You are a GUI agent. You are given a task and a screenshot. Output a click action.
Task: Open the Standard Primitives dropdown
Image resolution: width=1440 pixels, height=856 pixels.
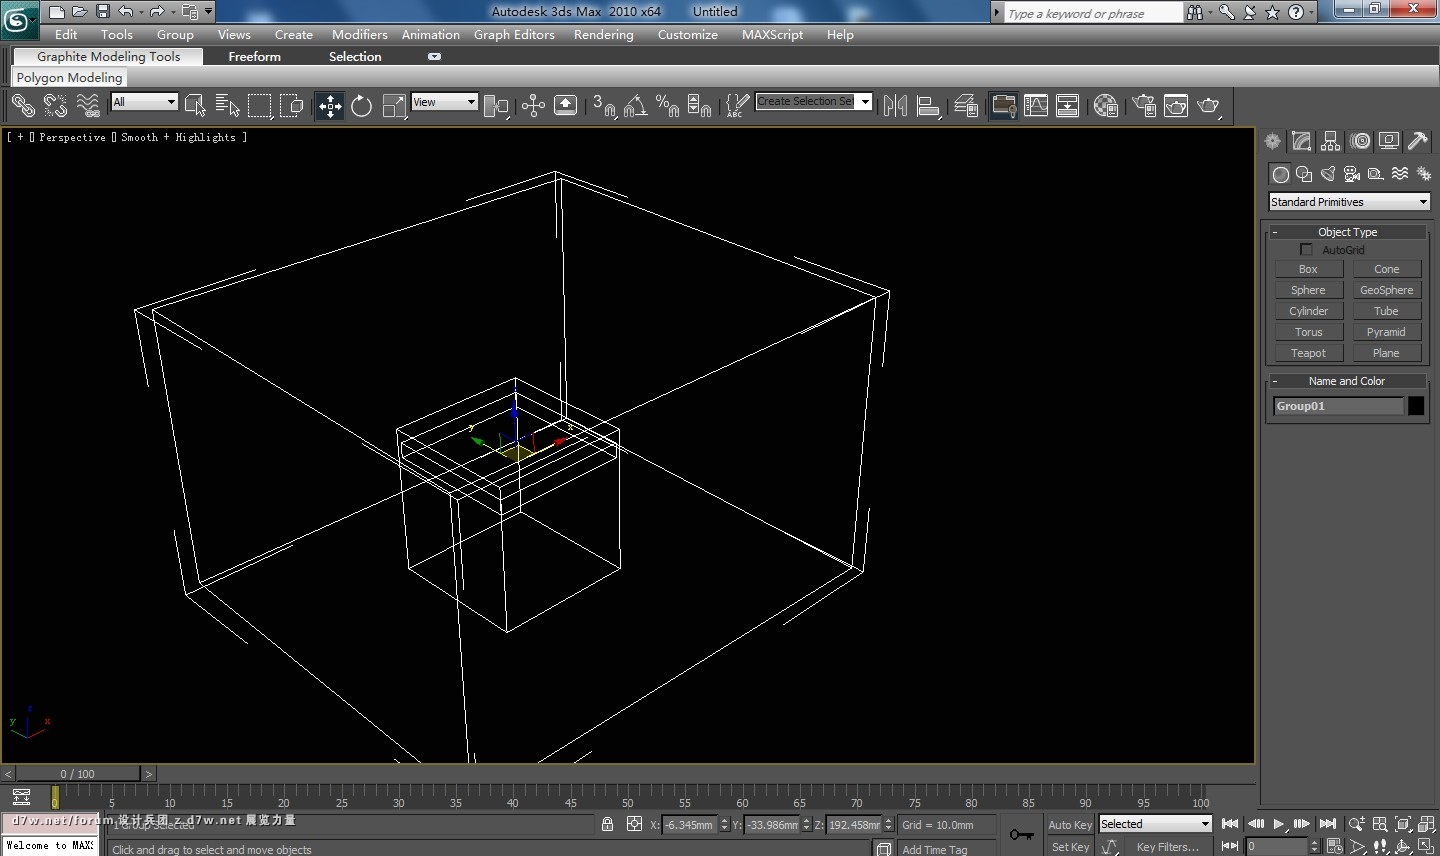1349,202
